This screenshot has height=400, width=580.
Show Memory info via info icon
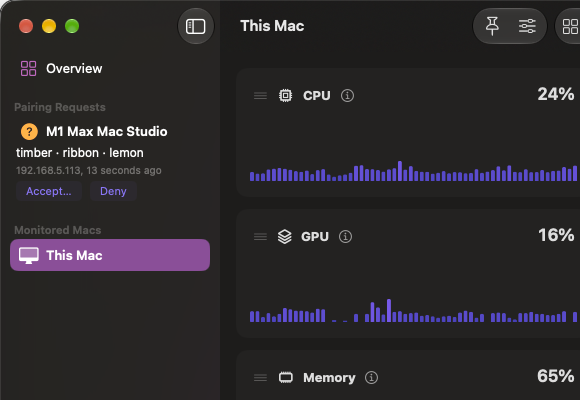(371, 377)
